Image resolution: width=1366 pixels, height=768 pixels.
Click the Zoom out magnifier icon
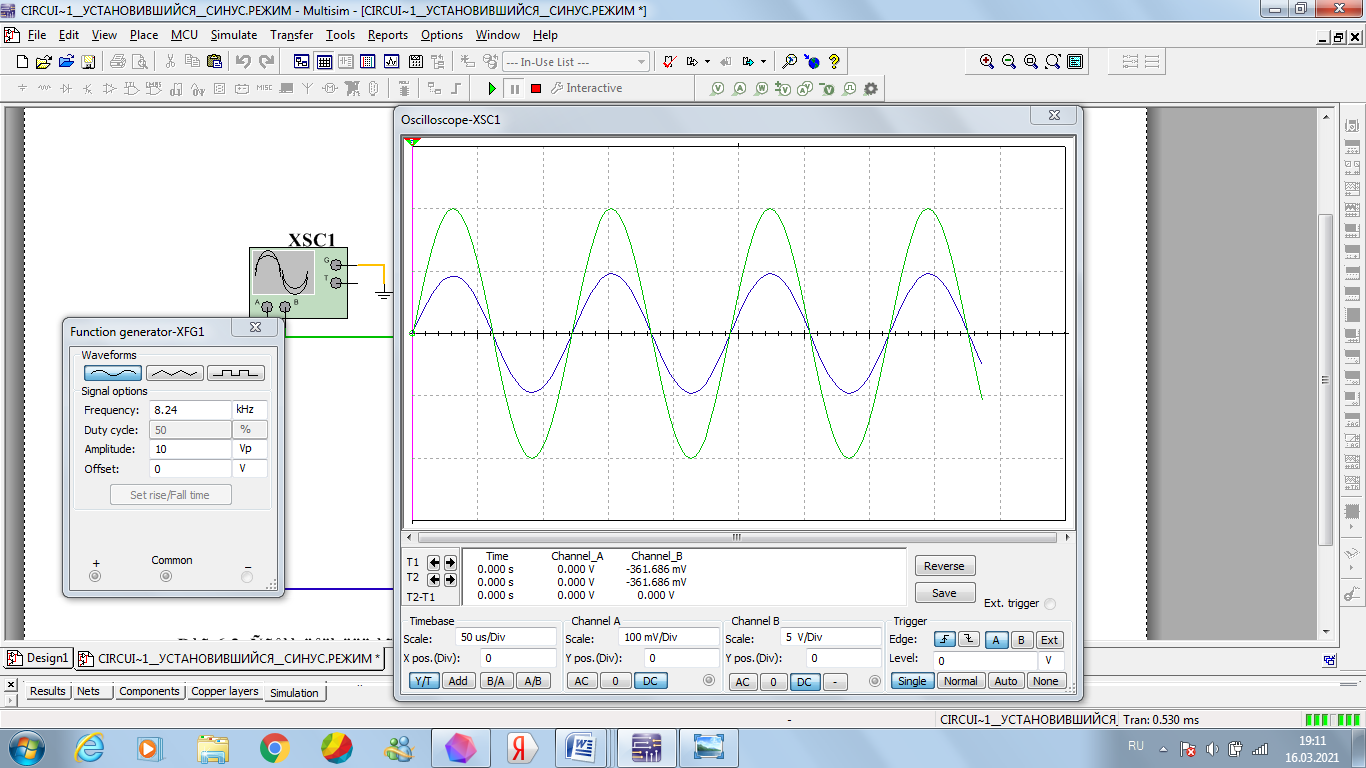1009,62
